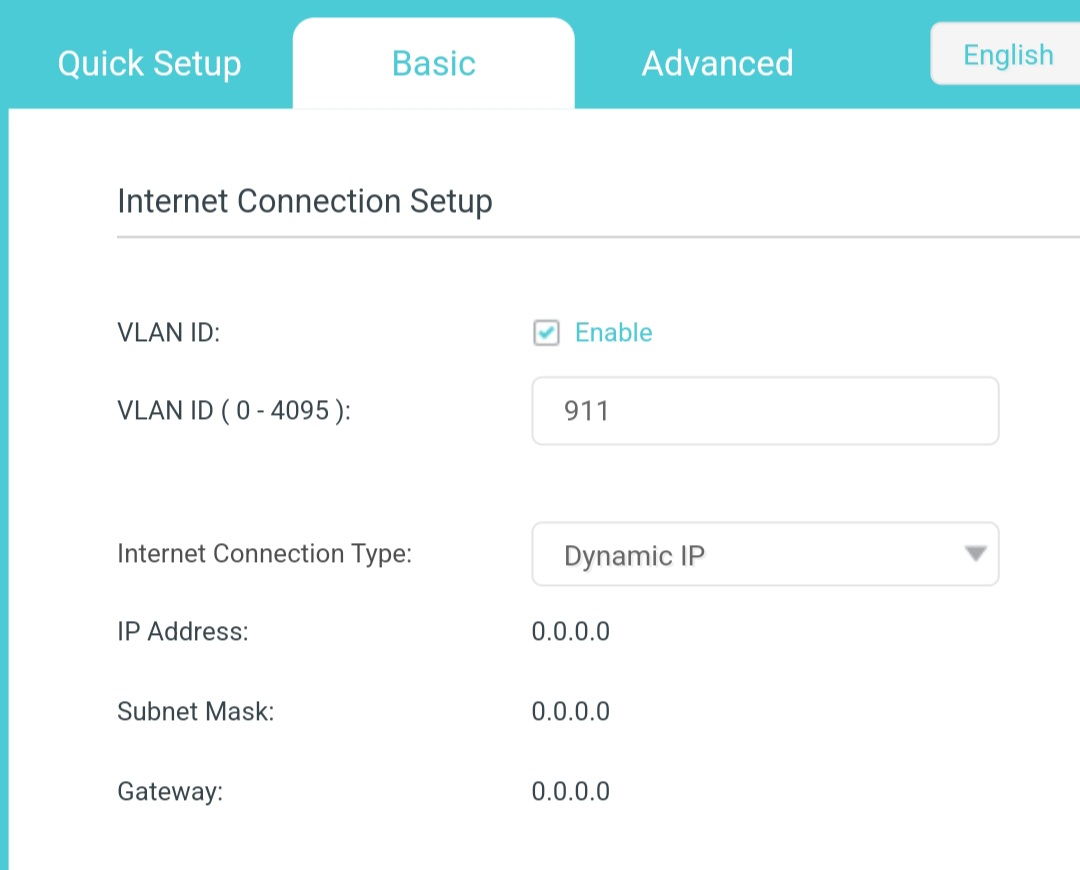Image resolution: width=1080 pixels, height=870 pixels.
Task: Click the Gateway label
Action: point(170,791)
